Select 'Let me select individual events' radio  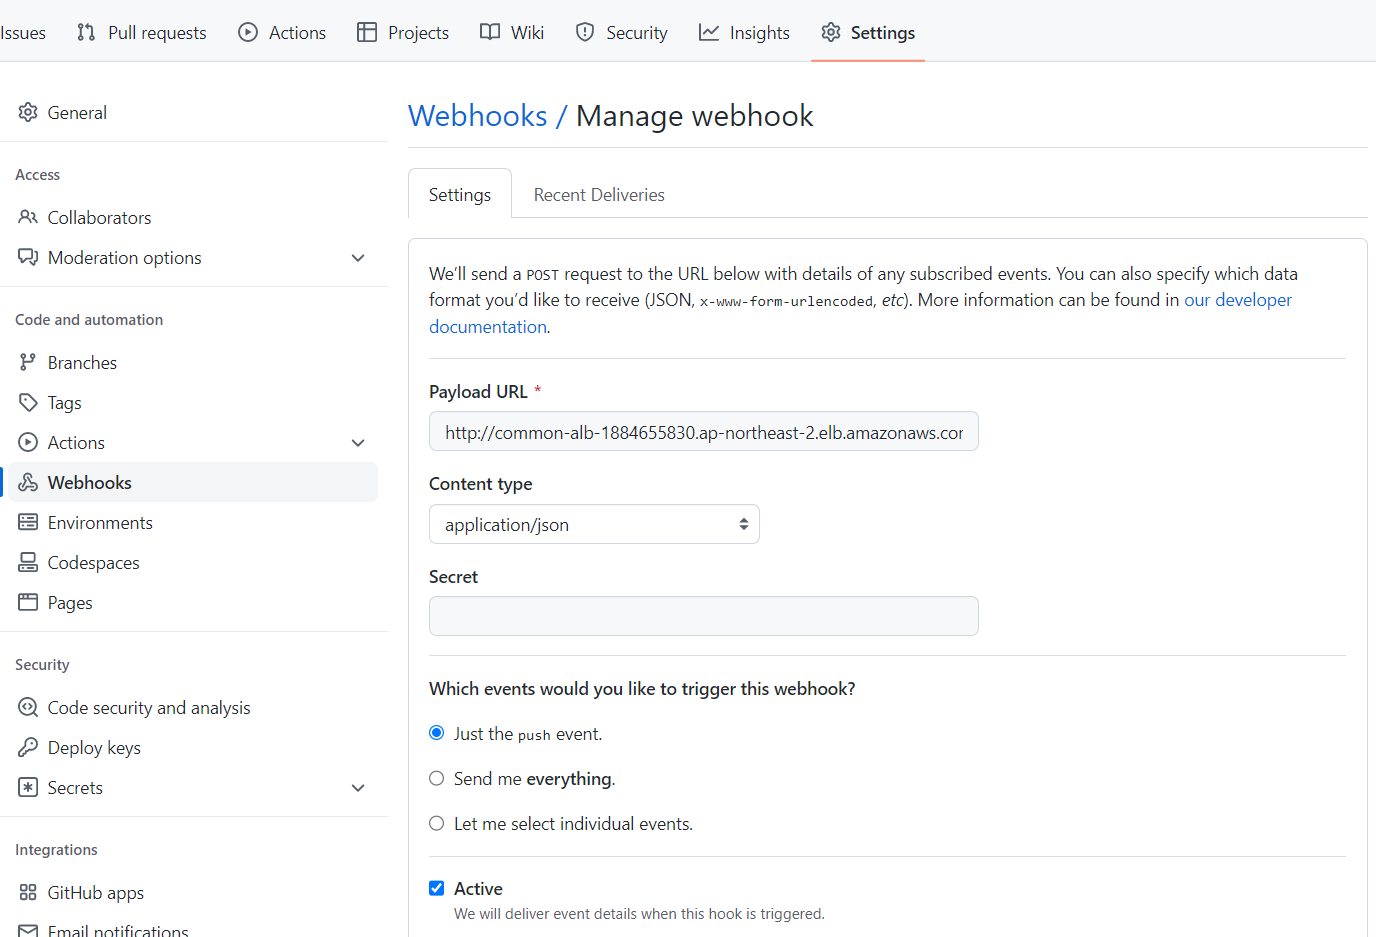[437, 823]
